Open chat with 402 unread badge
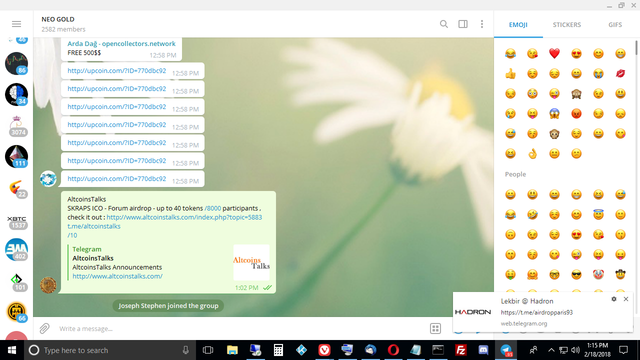 point(16,249)
